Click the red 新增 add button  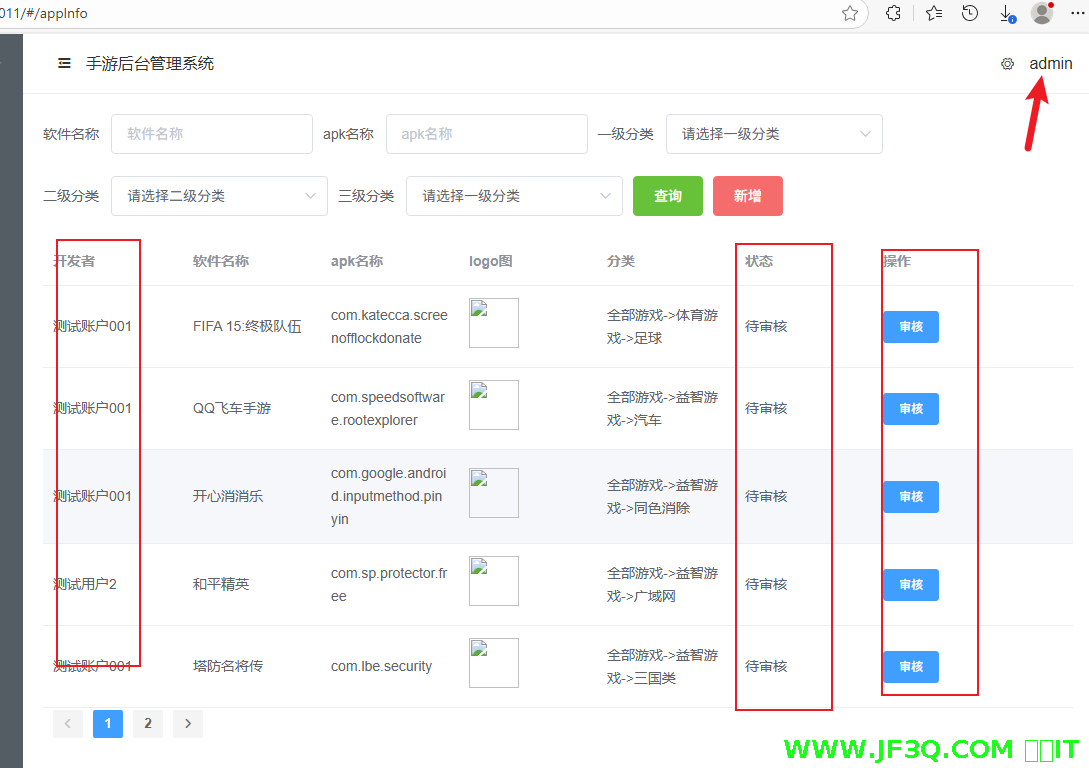click(747, 196)
